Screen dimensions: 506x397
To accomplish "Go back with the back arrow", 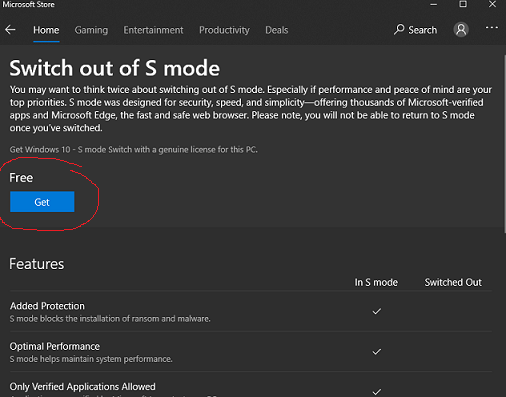I will (x=10, y=30).
